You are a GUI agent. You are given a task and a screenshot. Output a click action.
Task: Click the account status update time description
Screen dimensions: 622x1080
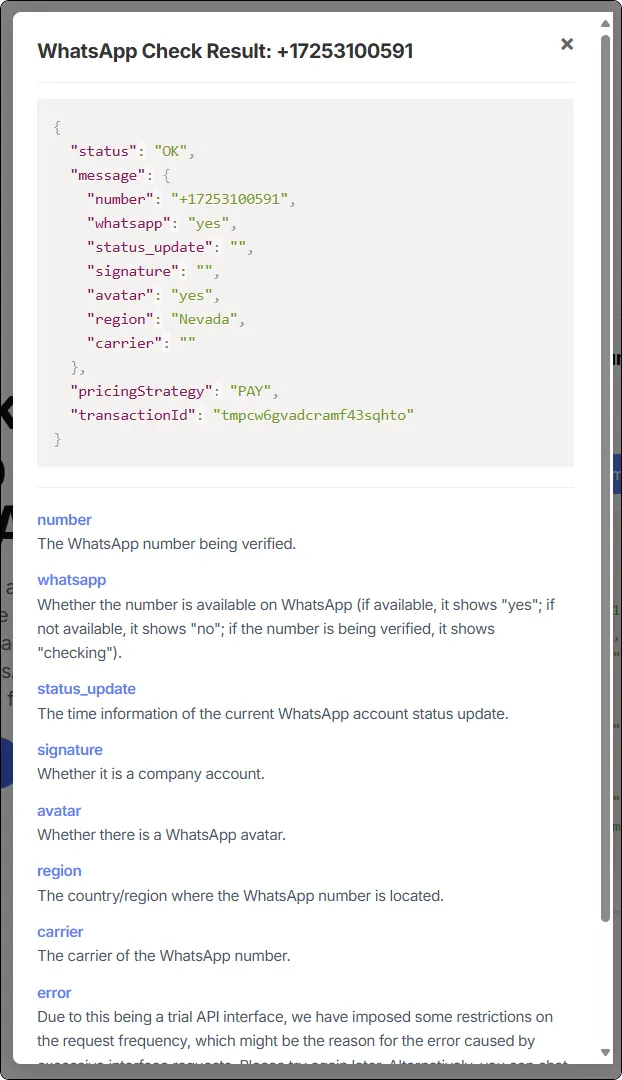click(x=273, y=714)
